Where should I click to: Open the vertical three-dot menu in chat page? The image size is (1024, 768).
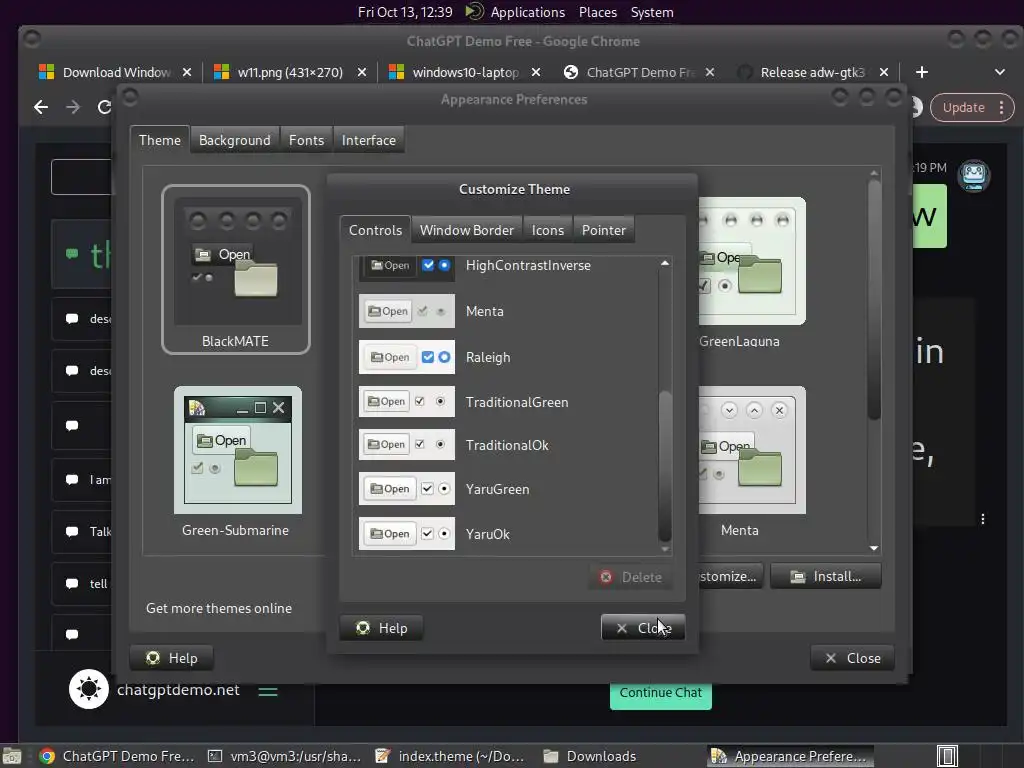coord(983,519)
